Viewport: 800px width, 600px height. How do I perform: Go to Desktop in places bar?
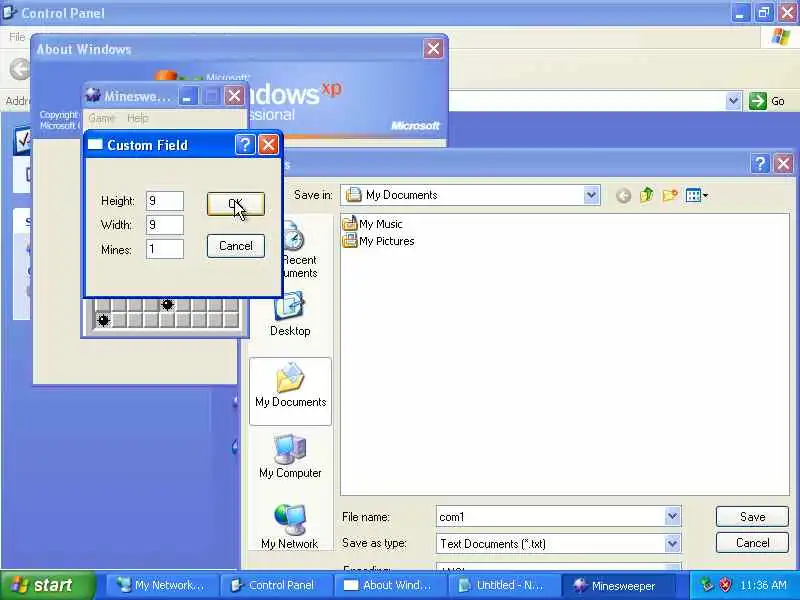(x=290, y=313)
